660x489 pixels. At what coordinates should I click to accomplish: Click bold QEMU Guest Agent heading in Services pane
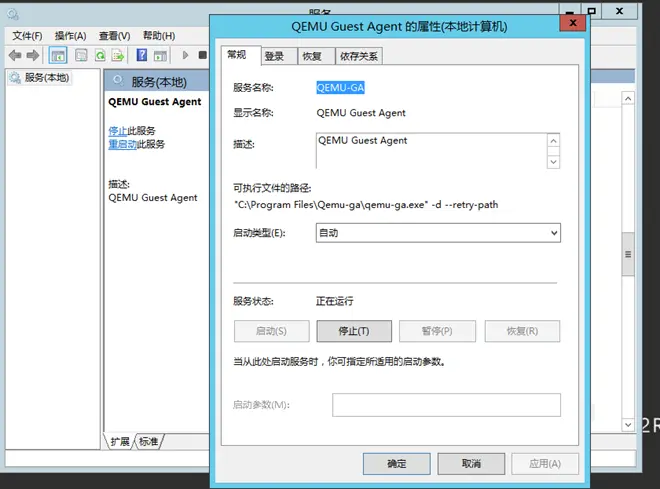(x=155, y=102)
